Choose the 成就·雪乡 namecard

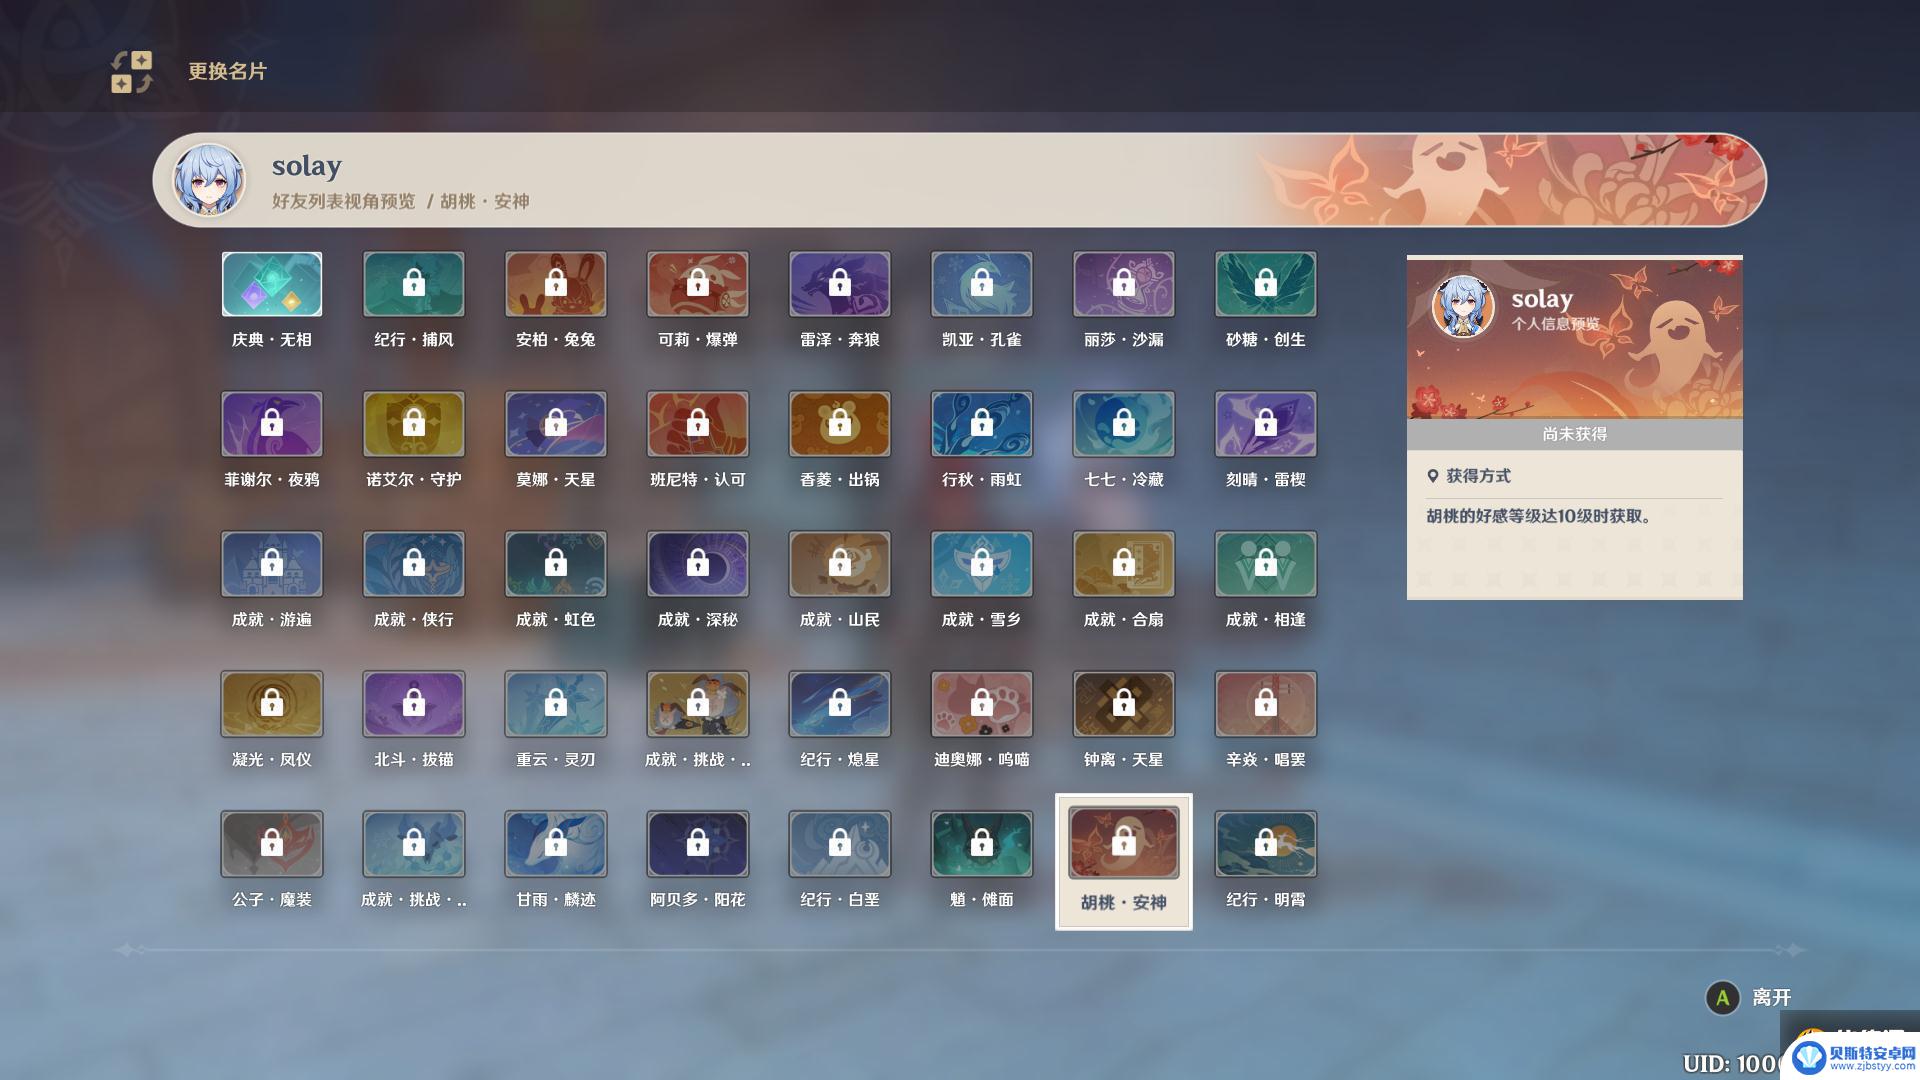pos(982,564)
